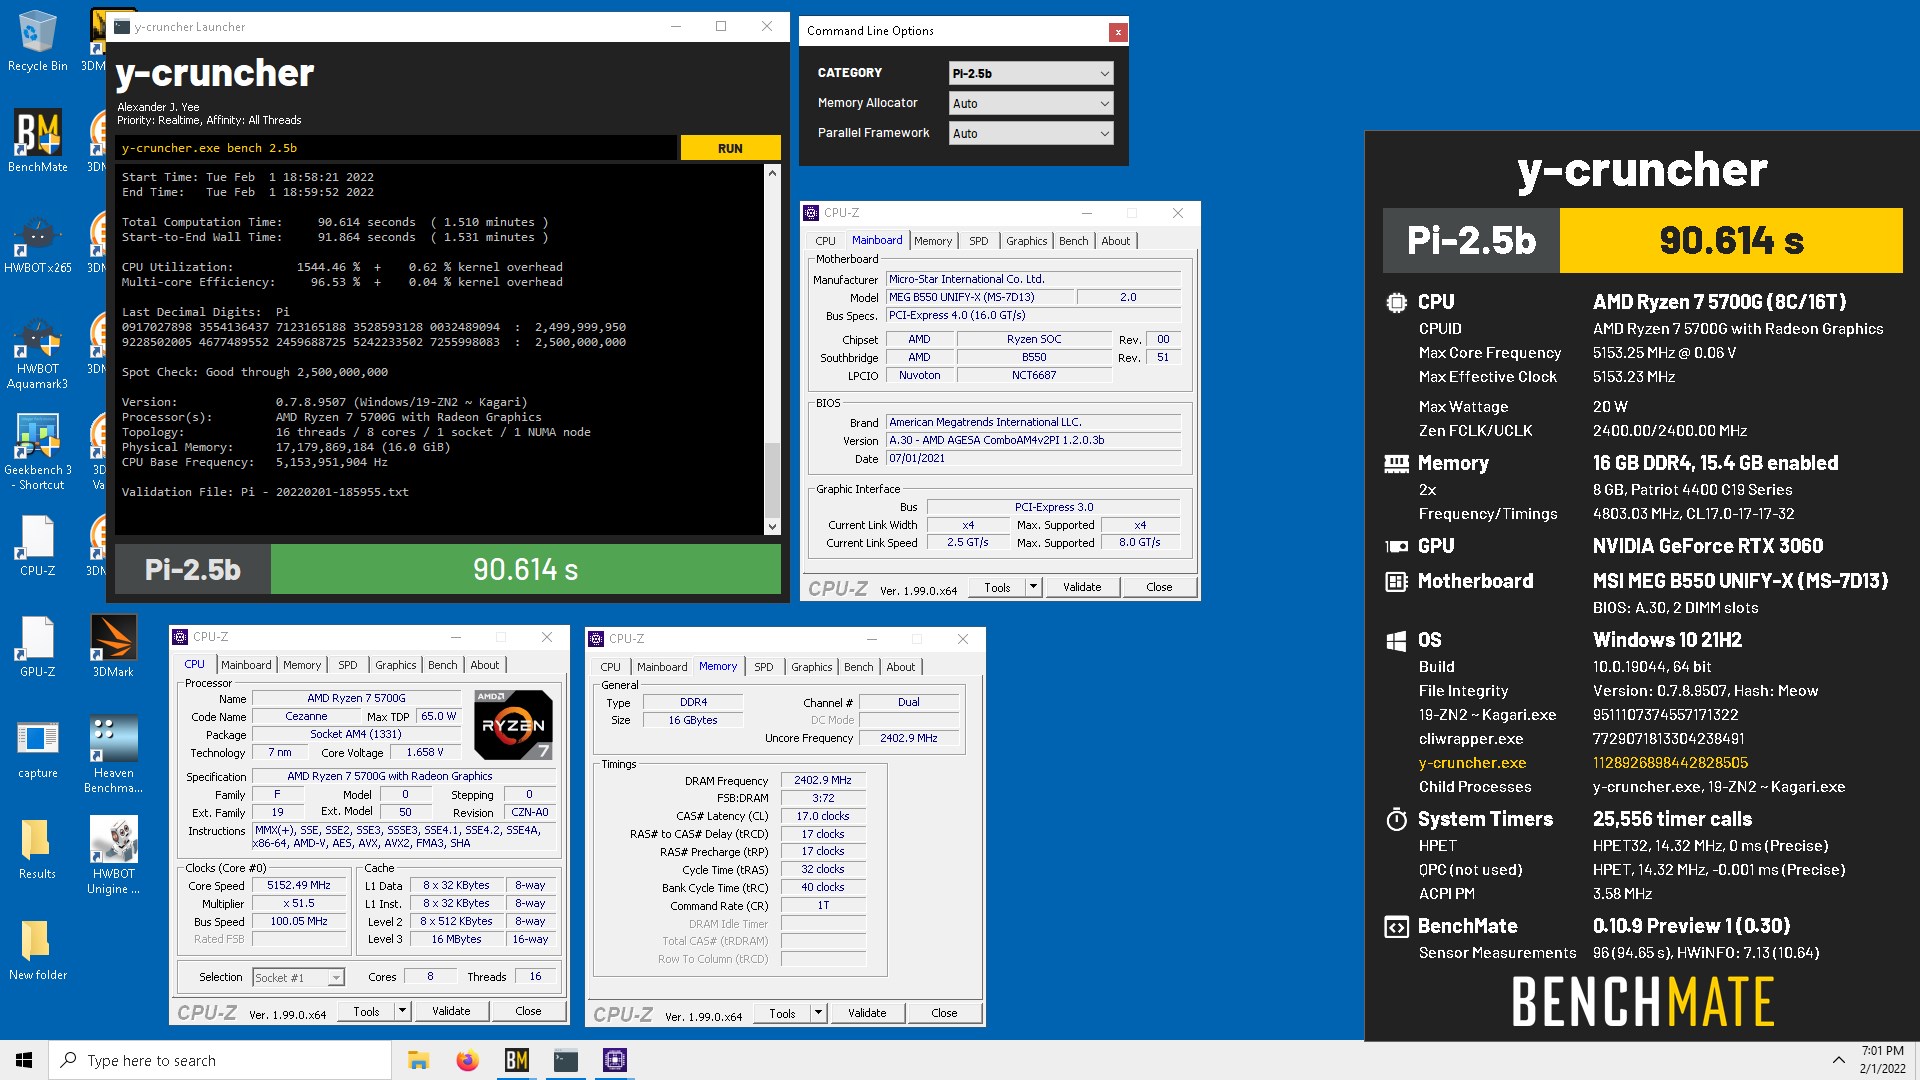This screenshot has width=1920, height=1080.
Task: Open SPD tab in Mainboard CPU-Z window
Action: coord(978,241)
